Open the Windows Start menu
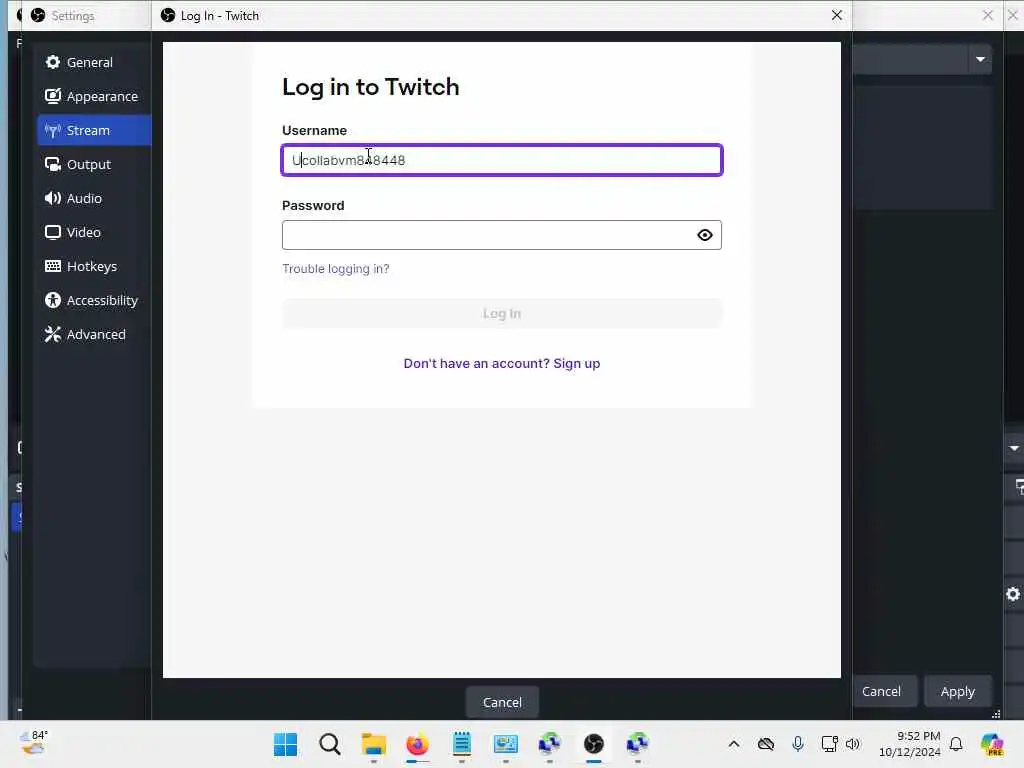The width and height of the screenshot is (1024, 768). coord(285,744)
